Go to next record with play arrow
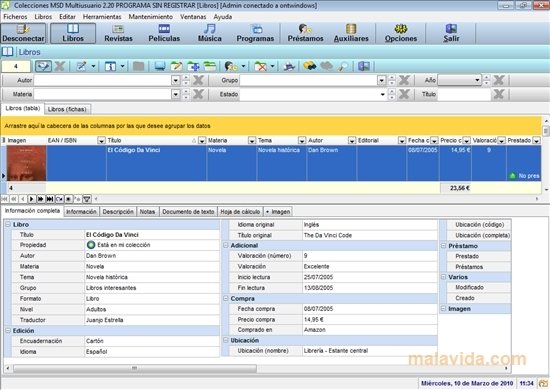This screenshot has height=390, width=550. tap(32, 199)
